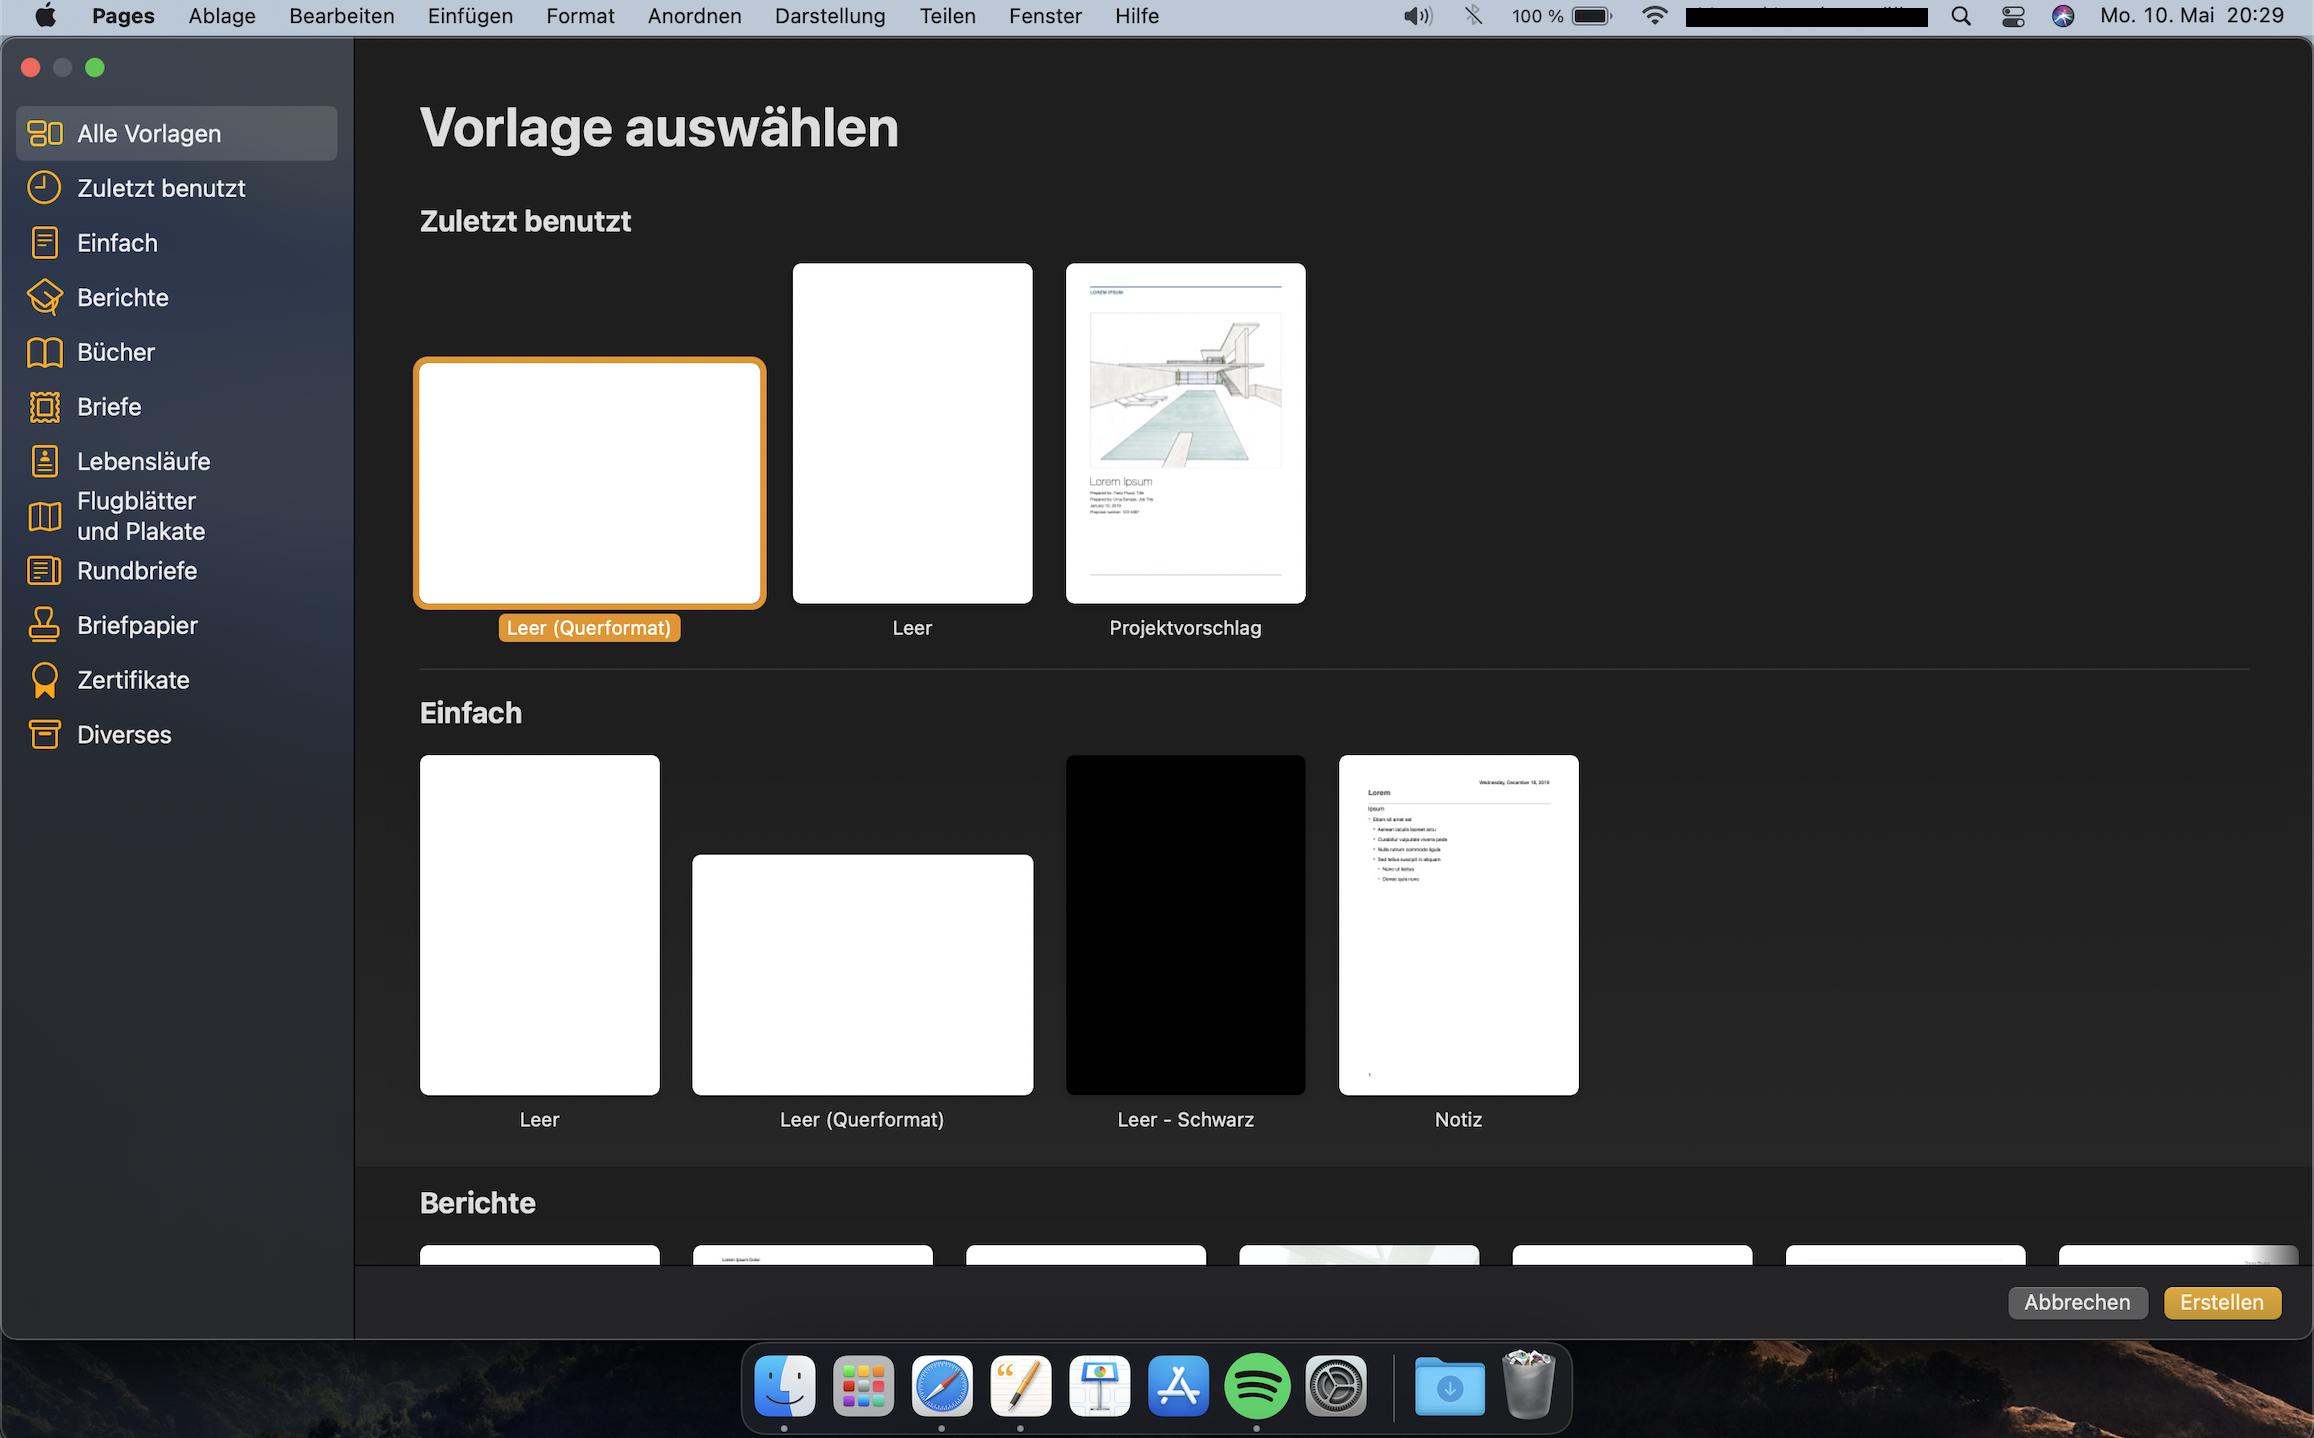Select the Zertifikate ribbon icon
This screenshot has width=2314, height=1438.
44,680
